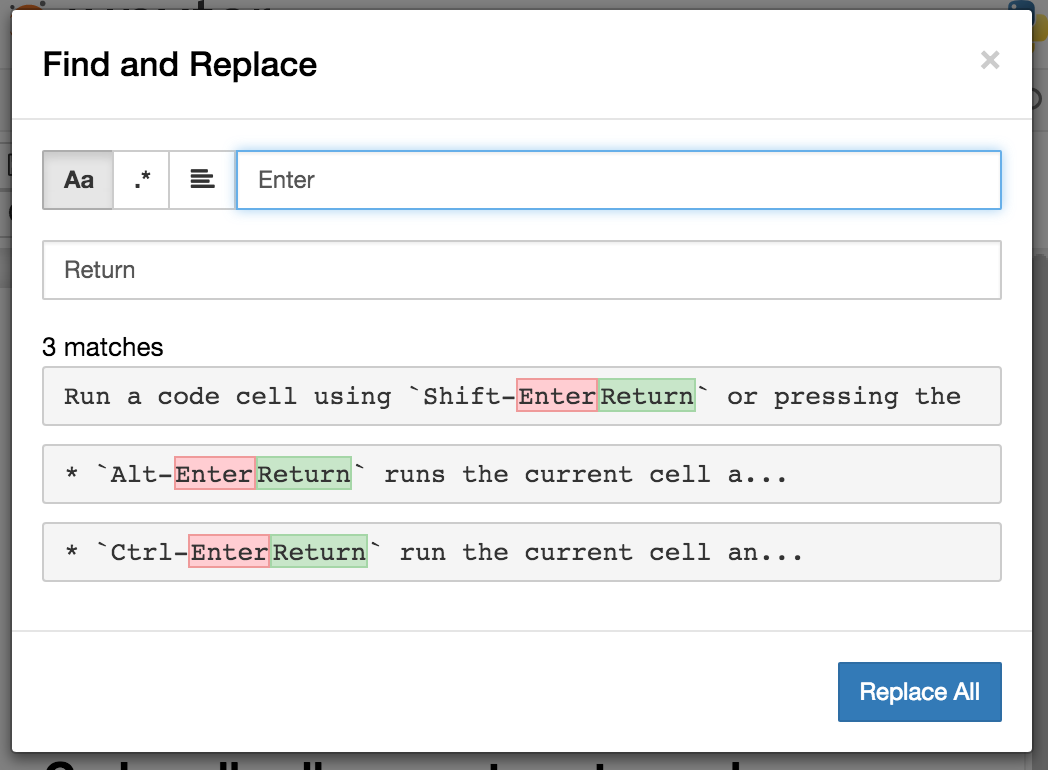1048x770 pixels.
Task: Click green 'Return' highlight in Alt match
Action: click(x=304, y=474)
